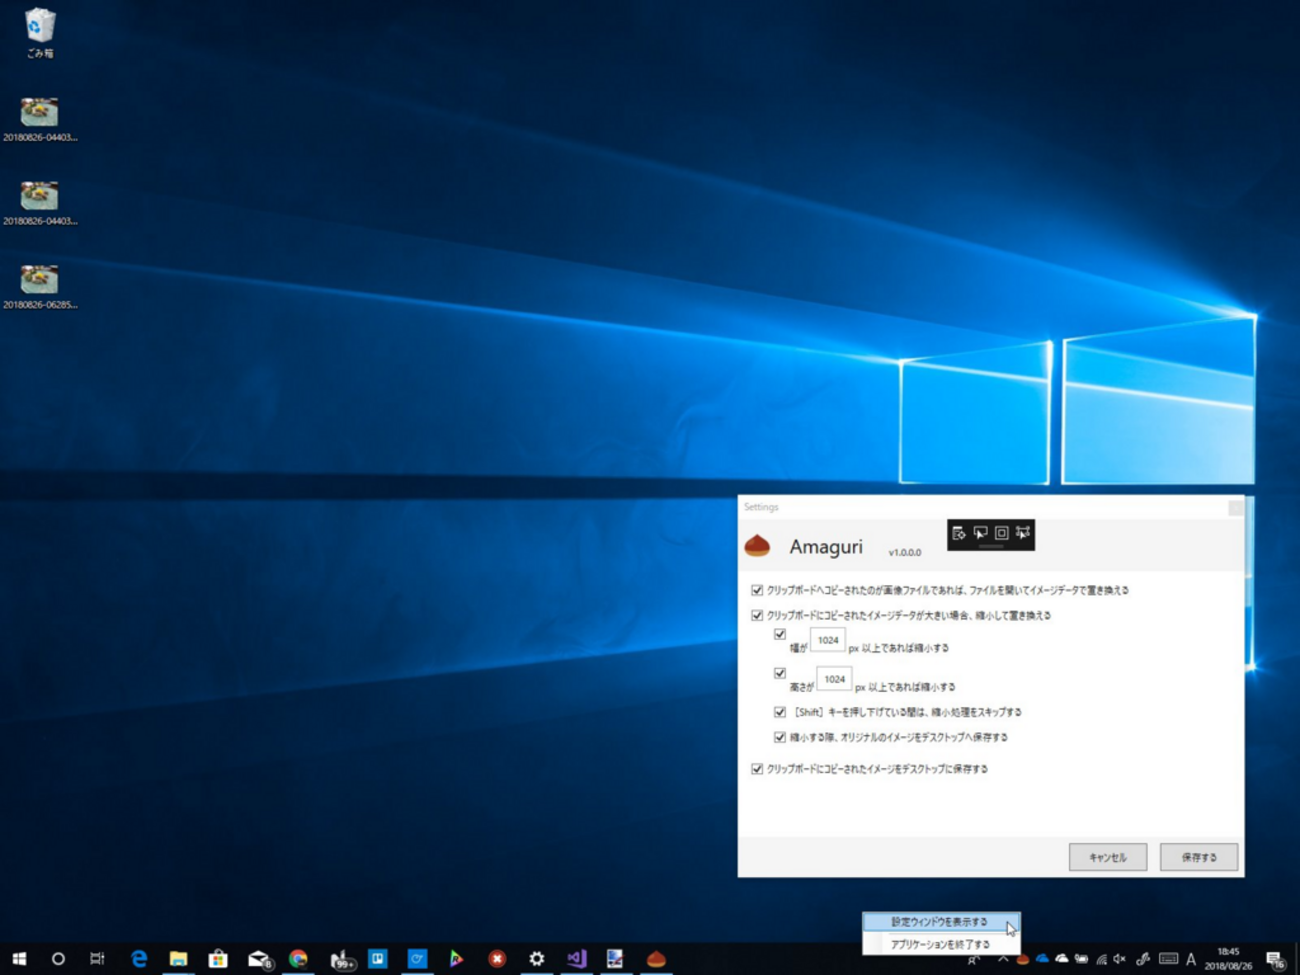Screen dimensions: 1300x975
Task: Click the Amaguri tray icon in system tray
Action: (x=1022, y=959)
